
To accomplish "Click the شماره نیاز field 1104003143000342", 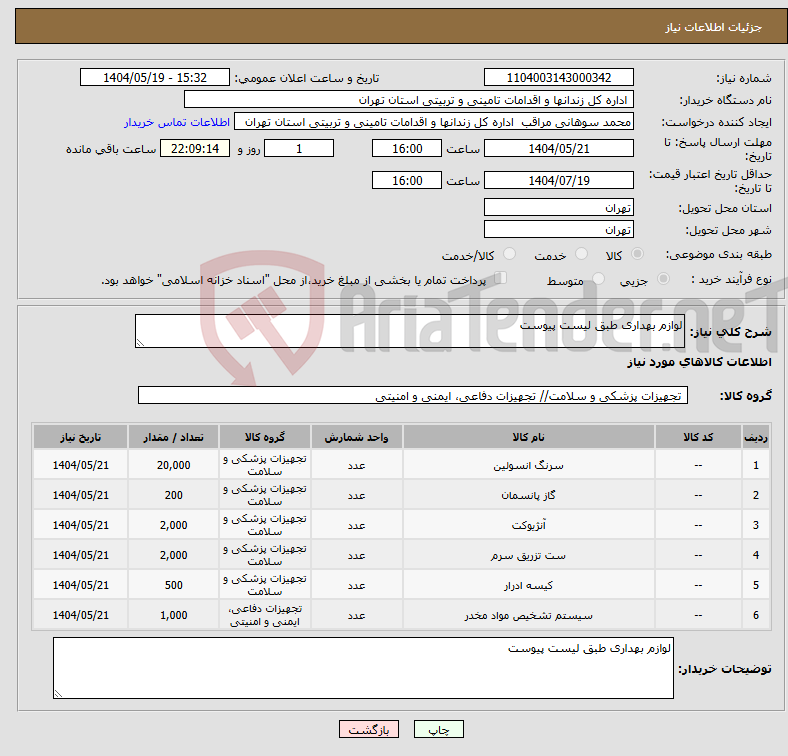I will 558,77.
